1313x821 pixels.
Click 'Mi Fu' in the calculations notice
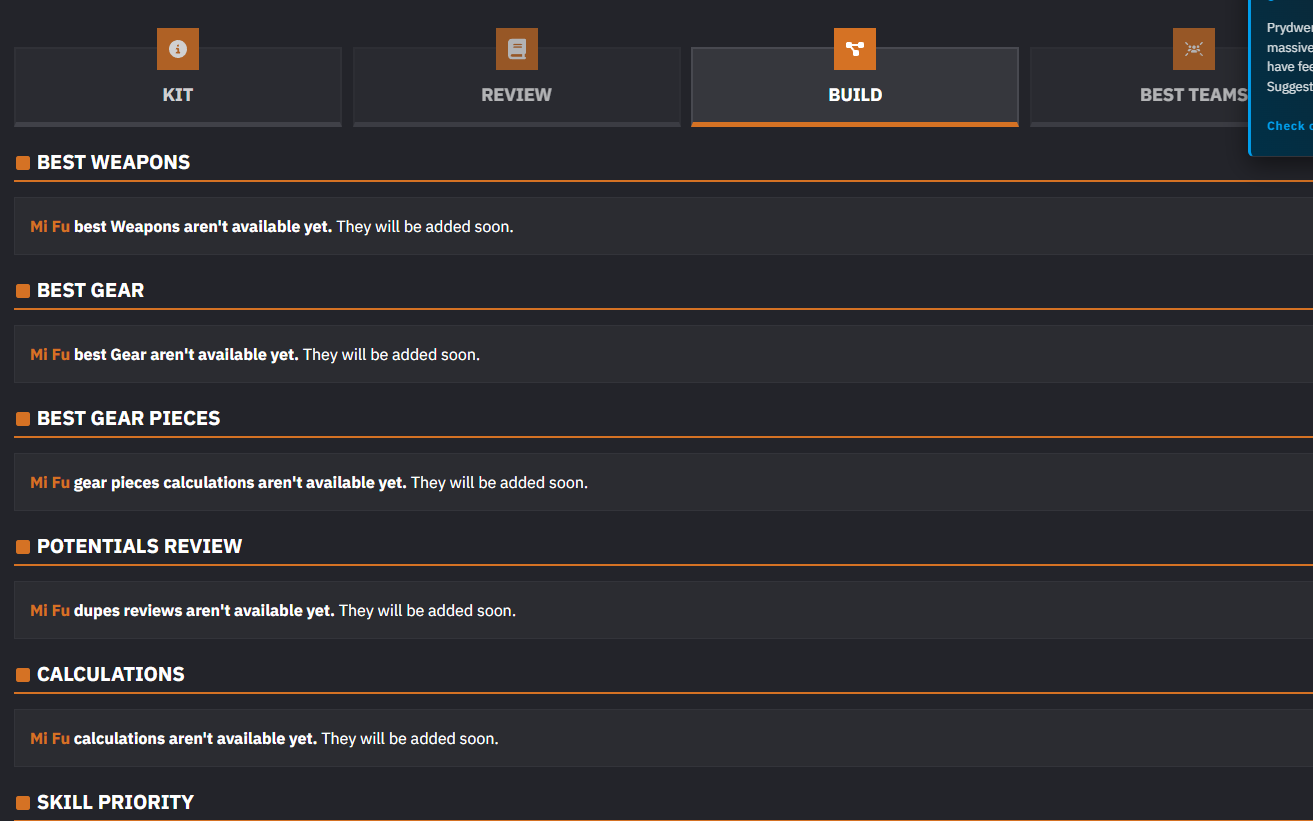(x=50, y=738)
